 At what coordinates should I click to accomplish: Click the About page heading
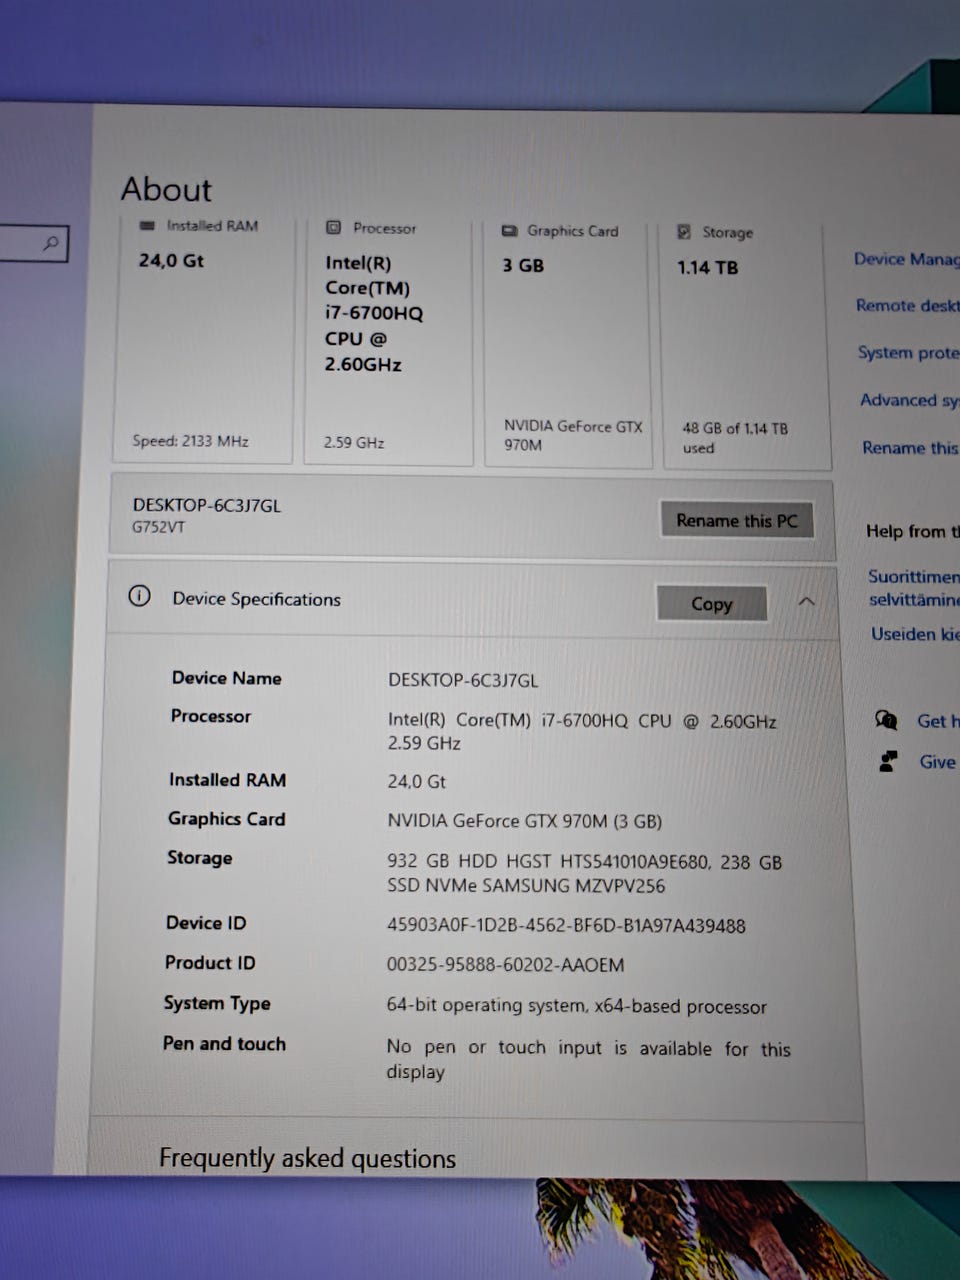point(166,189)
